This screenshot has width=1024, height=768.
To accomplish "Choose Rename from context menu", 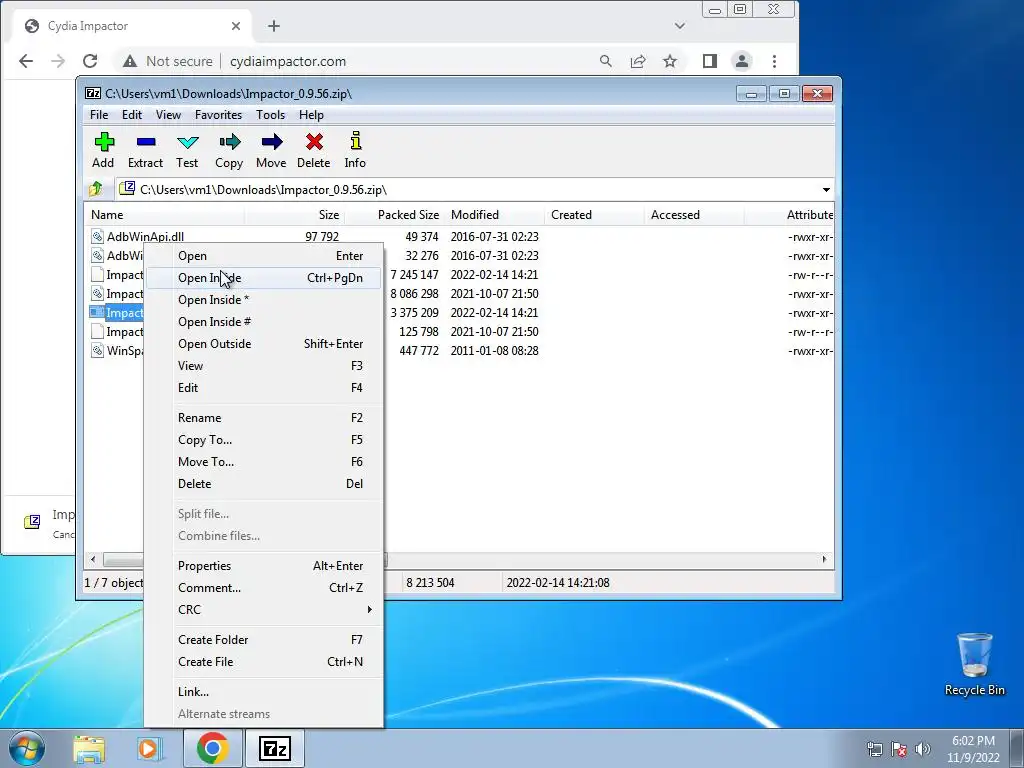I will [x=263, y=418].
